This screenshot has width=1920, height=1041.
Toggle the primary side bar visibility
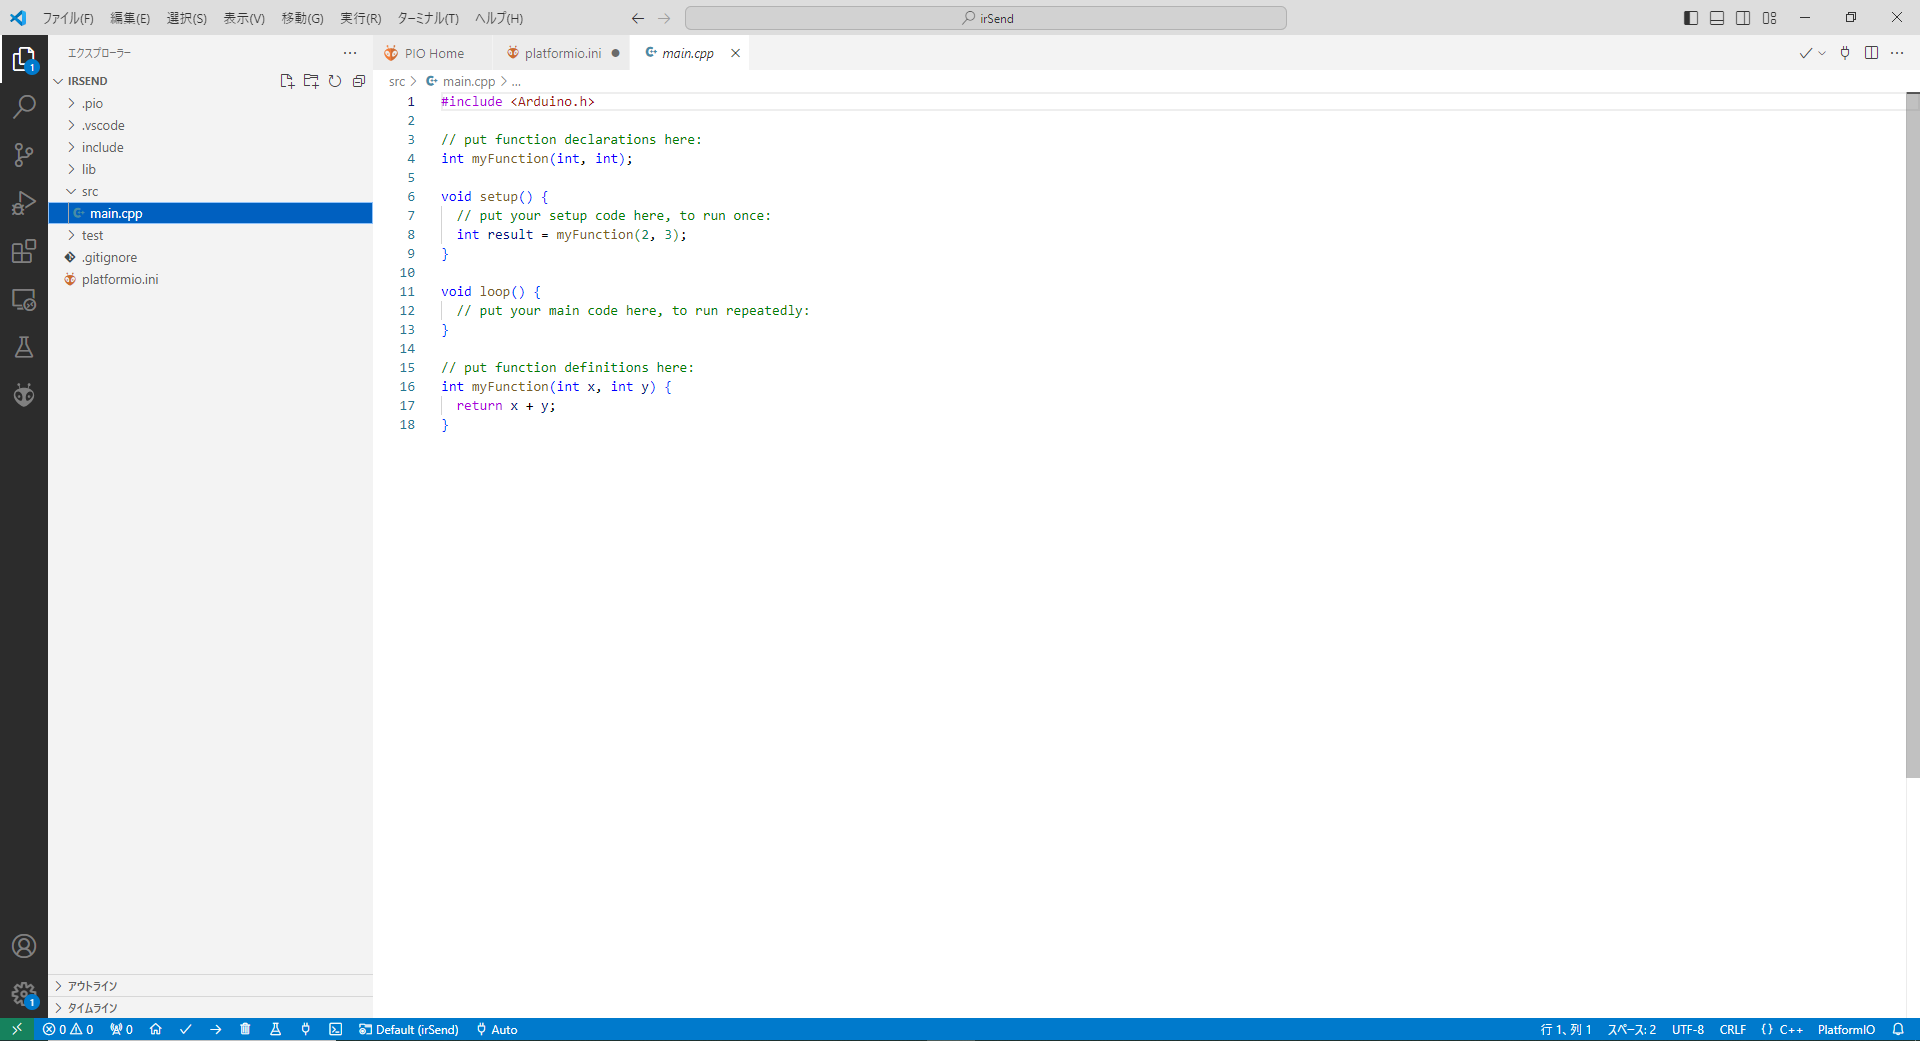click(1691, 18)
